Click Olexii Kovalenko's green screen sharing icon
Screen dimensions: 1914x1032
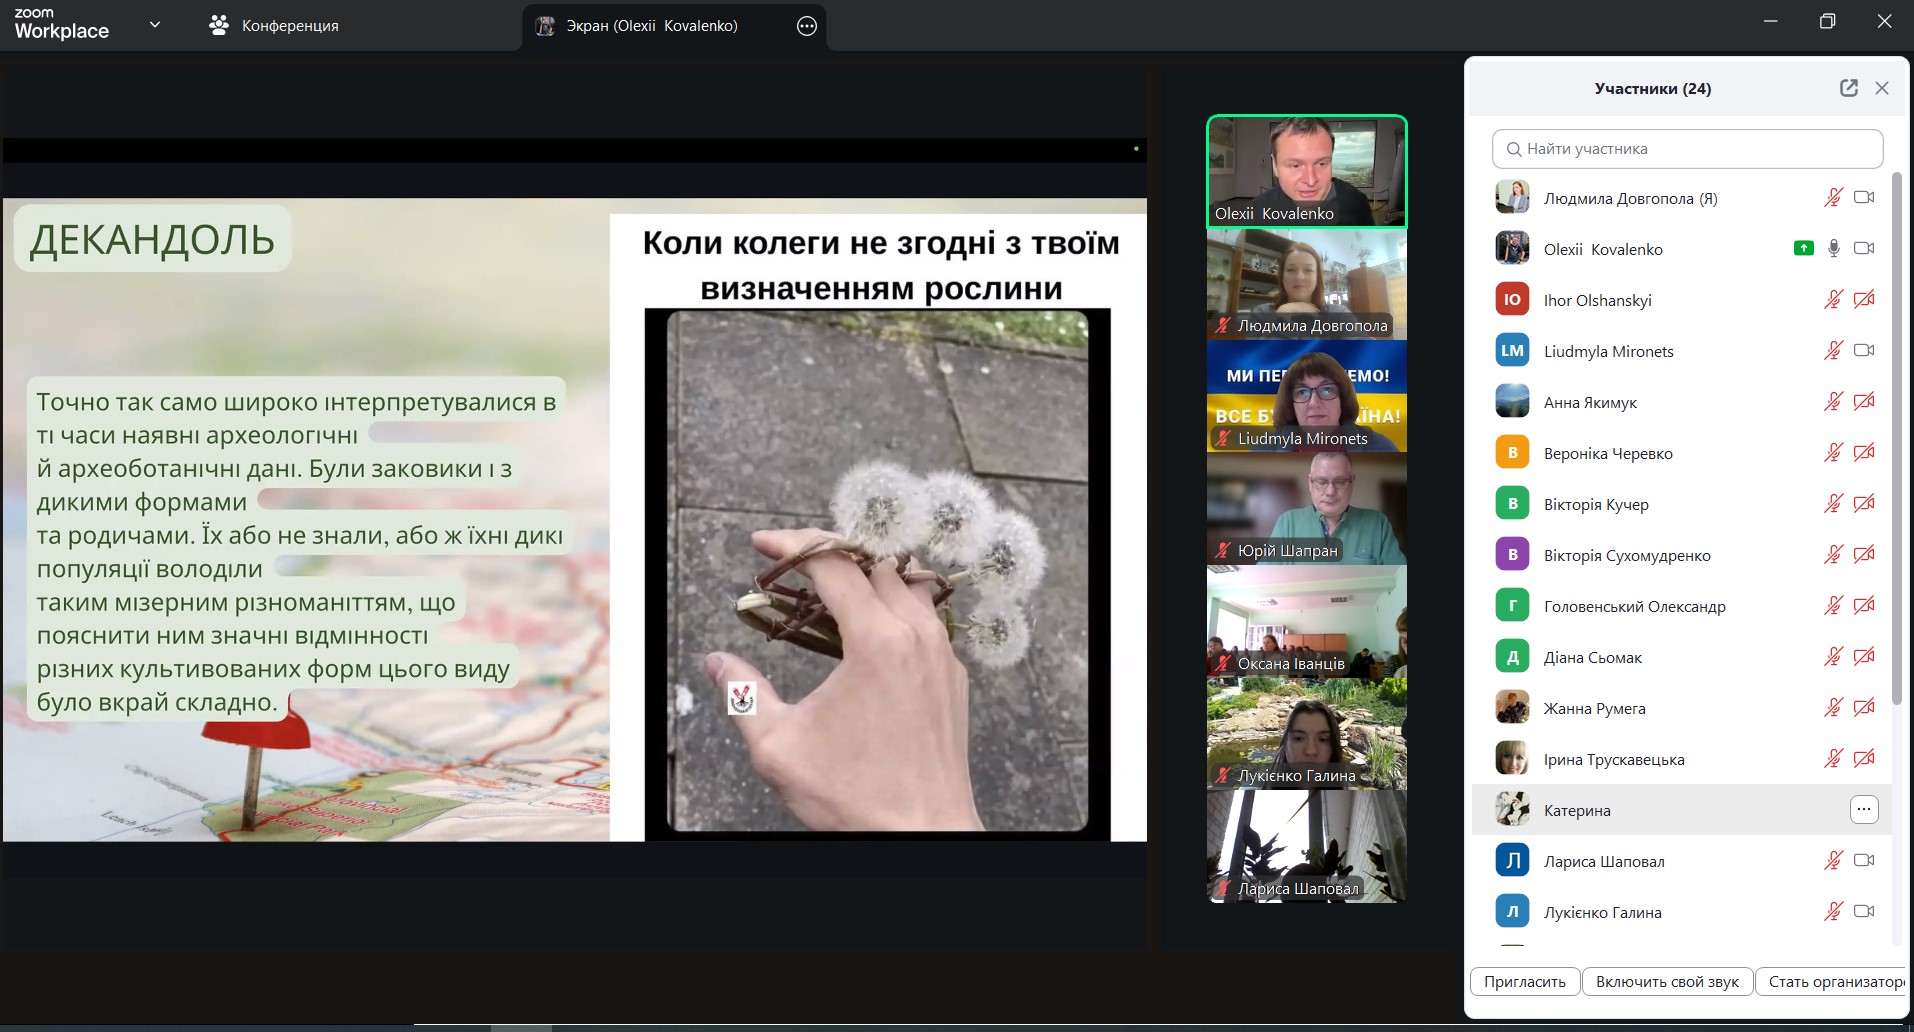pos(1803,248)
